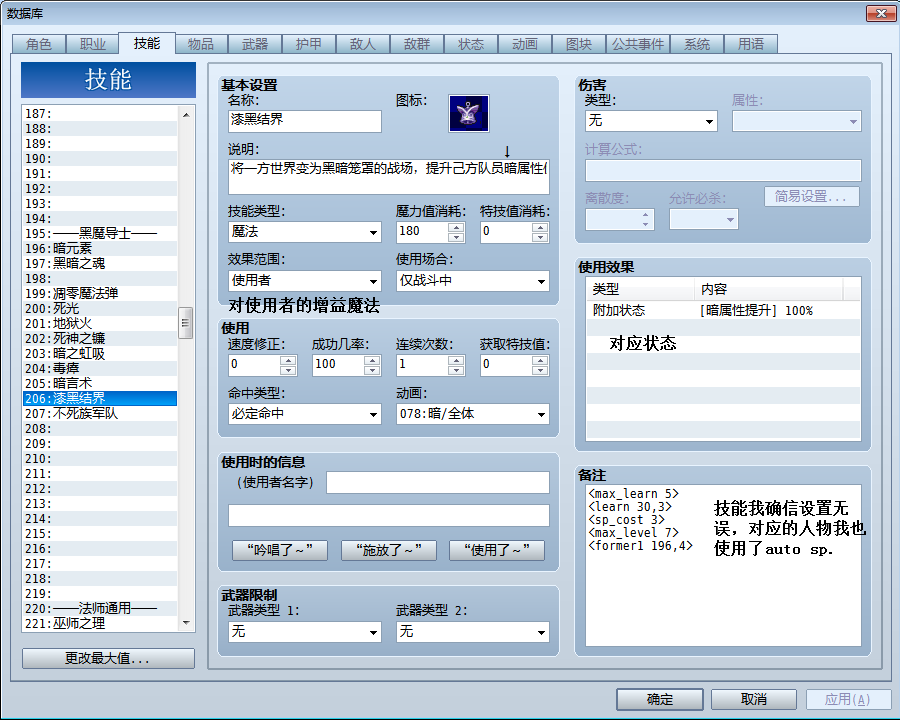Expand the 效果范围 dropdown showing 使用者

pos(304,281)
